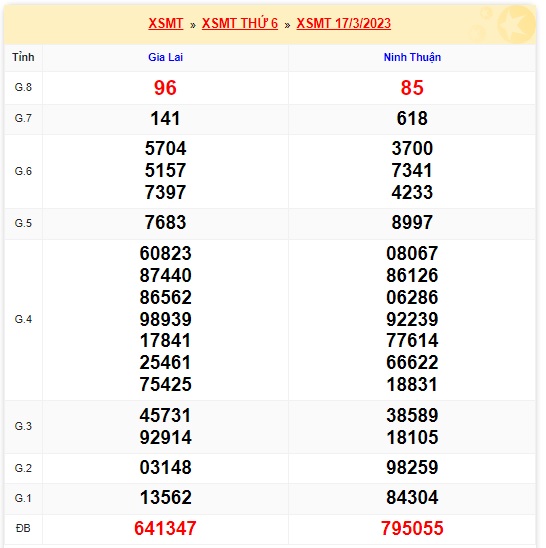Select the number 66622 in G.4
This screenshot has width=546, height=548.
[412, 362]
